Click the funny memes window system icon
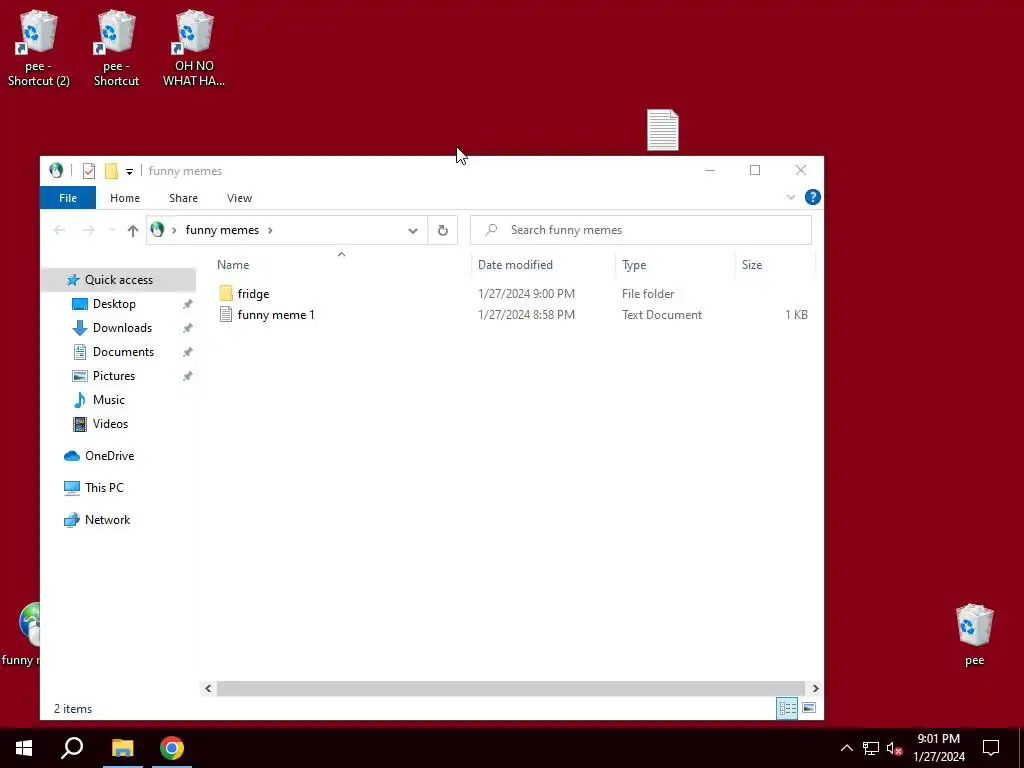1024x768 pixels. pyautogui.click(x=56, y=170)
